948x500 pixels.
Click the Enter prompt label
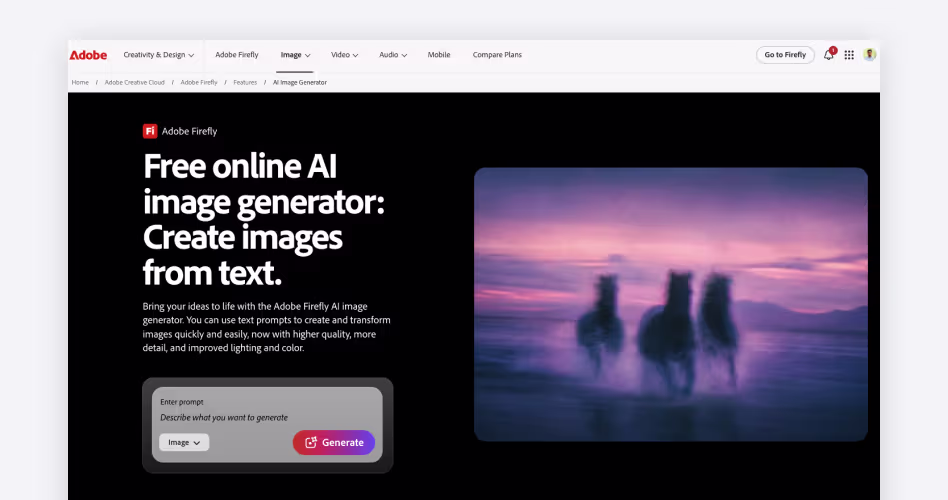181,402
